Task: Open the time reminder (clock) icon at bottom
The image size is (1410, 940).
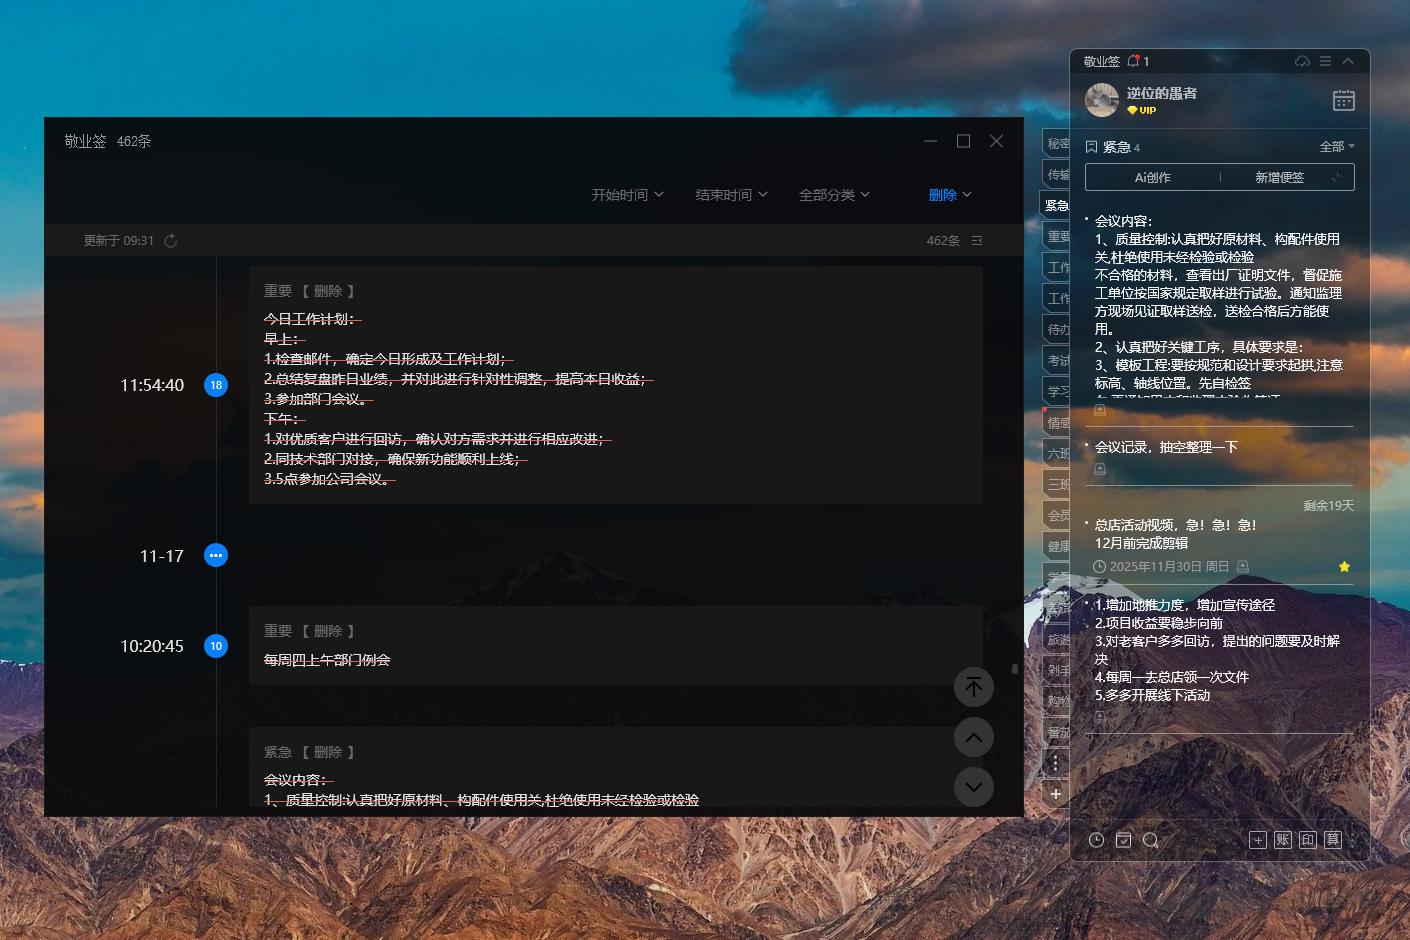Action: 1096,840
